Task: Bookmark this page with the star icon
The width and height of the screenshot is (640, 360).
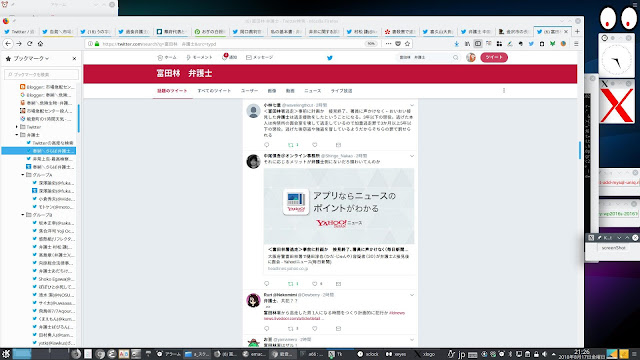Action: click(x=407, y=44)
